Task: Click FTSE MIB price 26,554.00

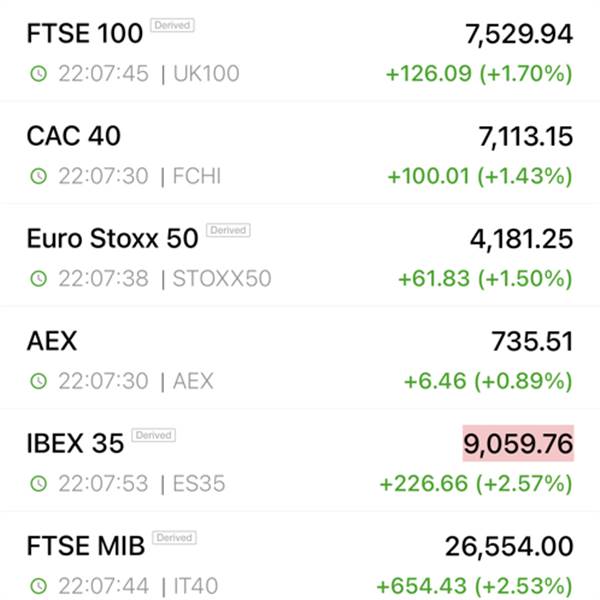Action: click(x=509, y=546)
